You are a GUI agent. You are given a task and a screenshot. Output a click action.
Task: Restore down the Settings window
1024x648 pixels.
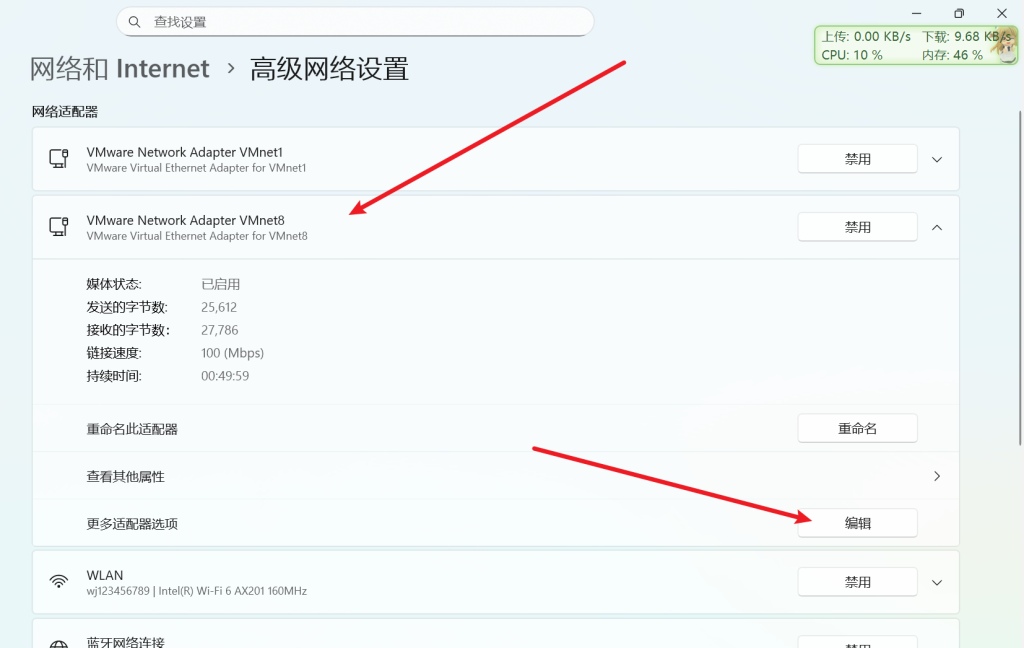[x=959, y=13]
